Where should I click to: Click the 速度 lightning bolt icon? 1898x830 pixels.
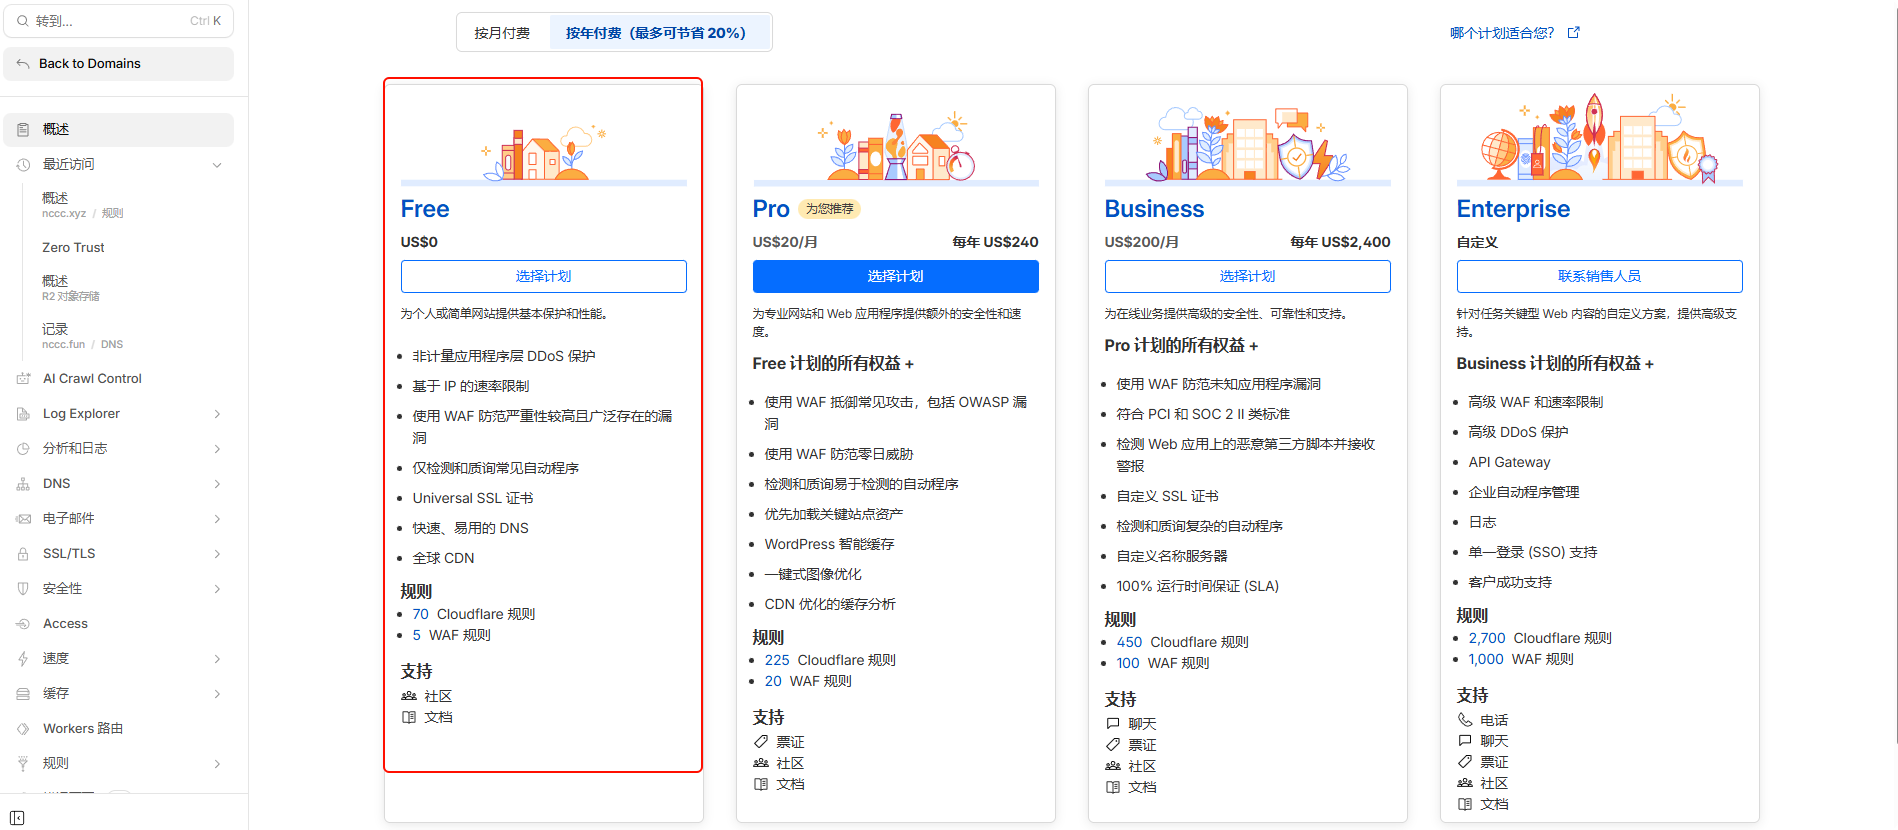click(x=23, y=659)
